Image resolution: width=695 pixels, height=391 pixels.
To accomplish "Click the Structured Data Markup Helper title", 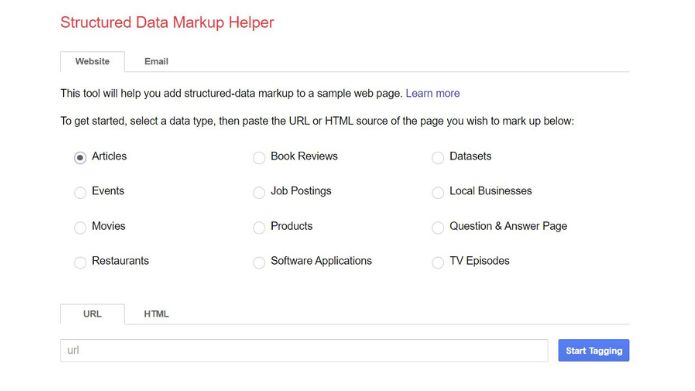I will (x=167, y=23).
